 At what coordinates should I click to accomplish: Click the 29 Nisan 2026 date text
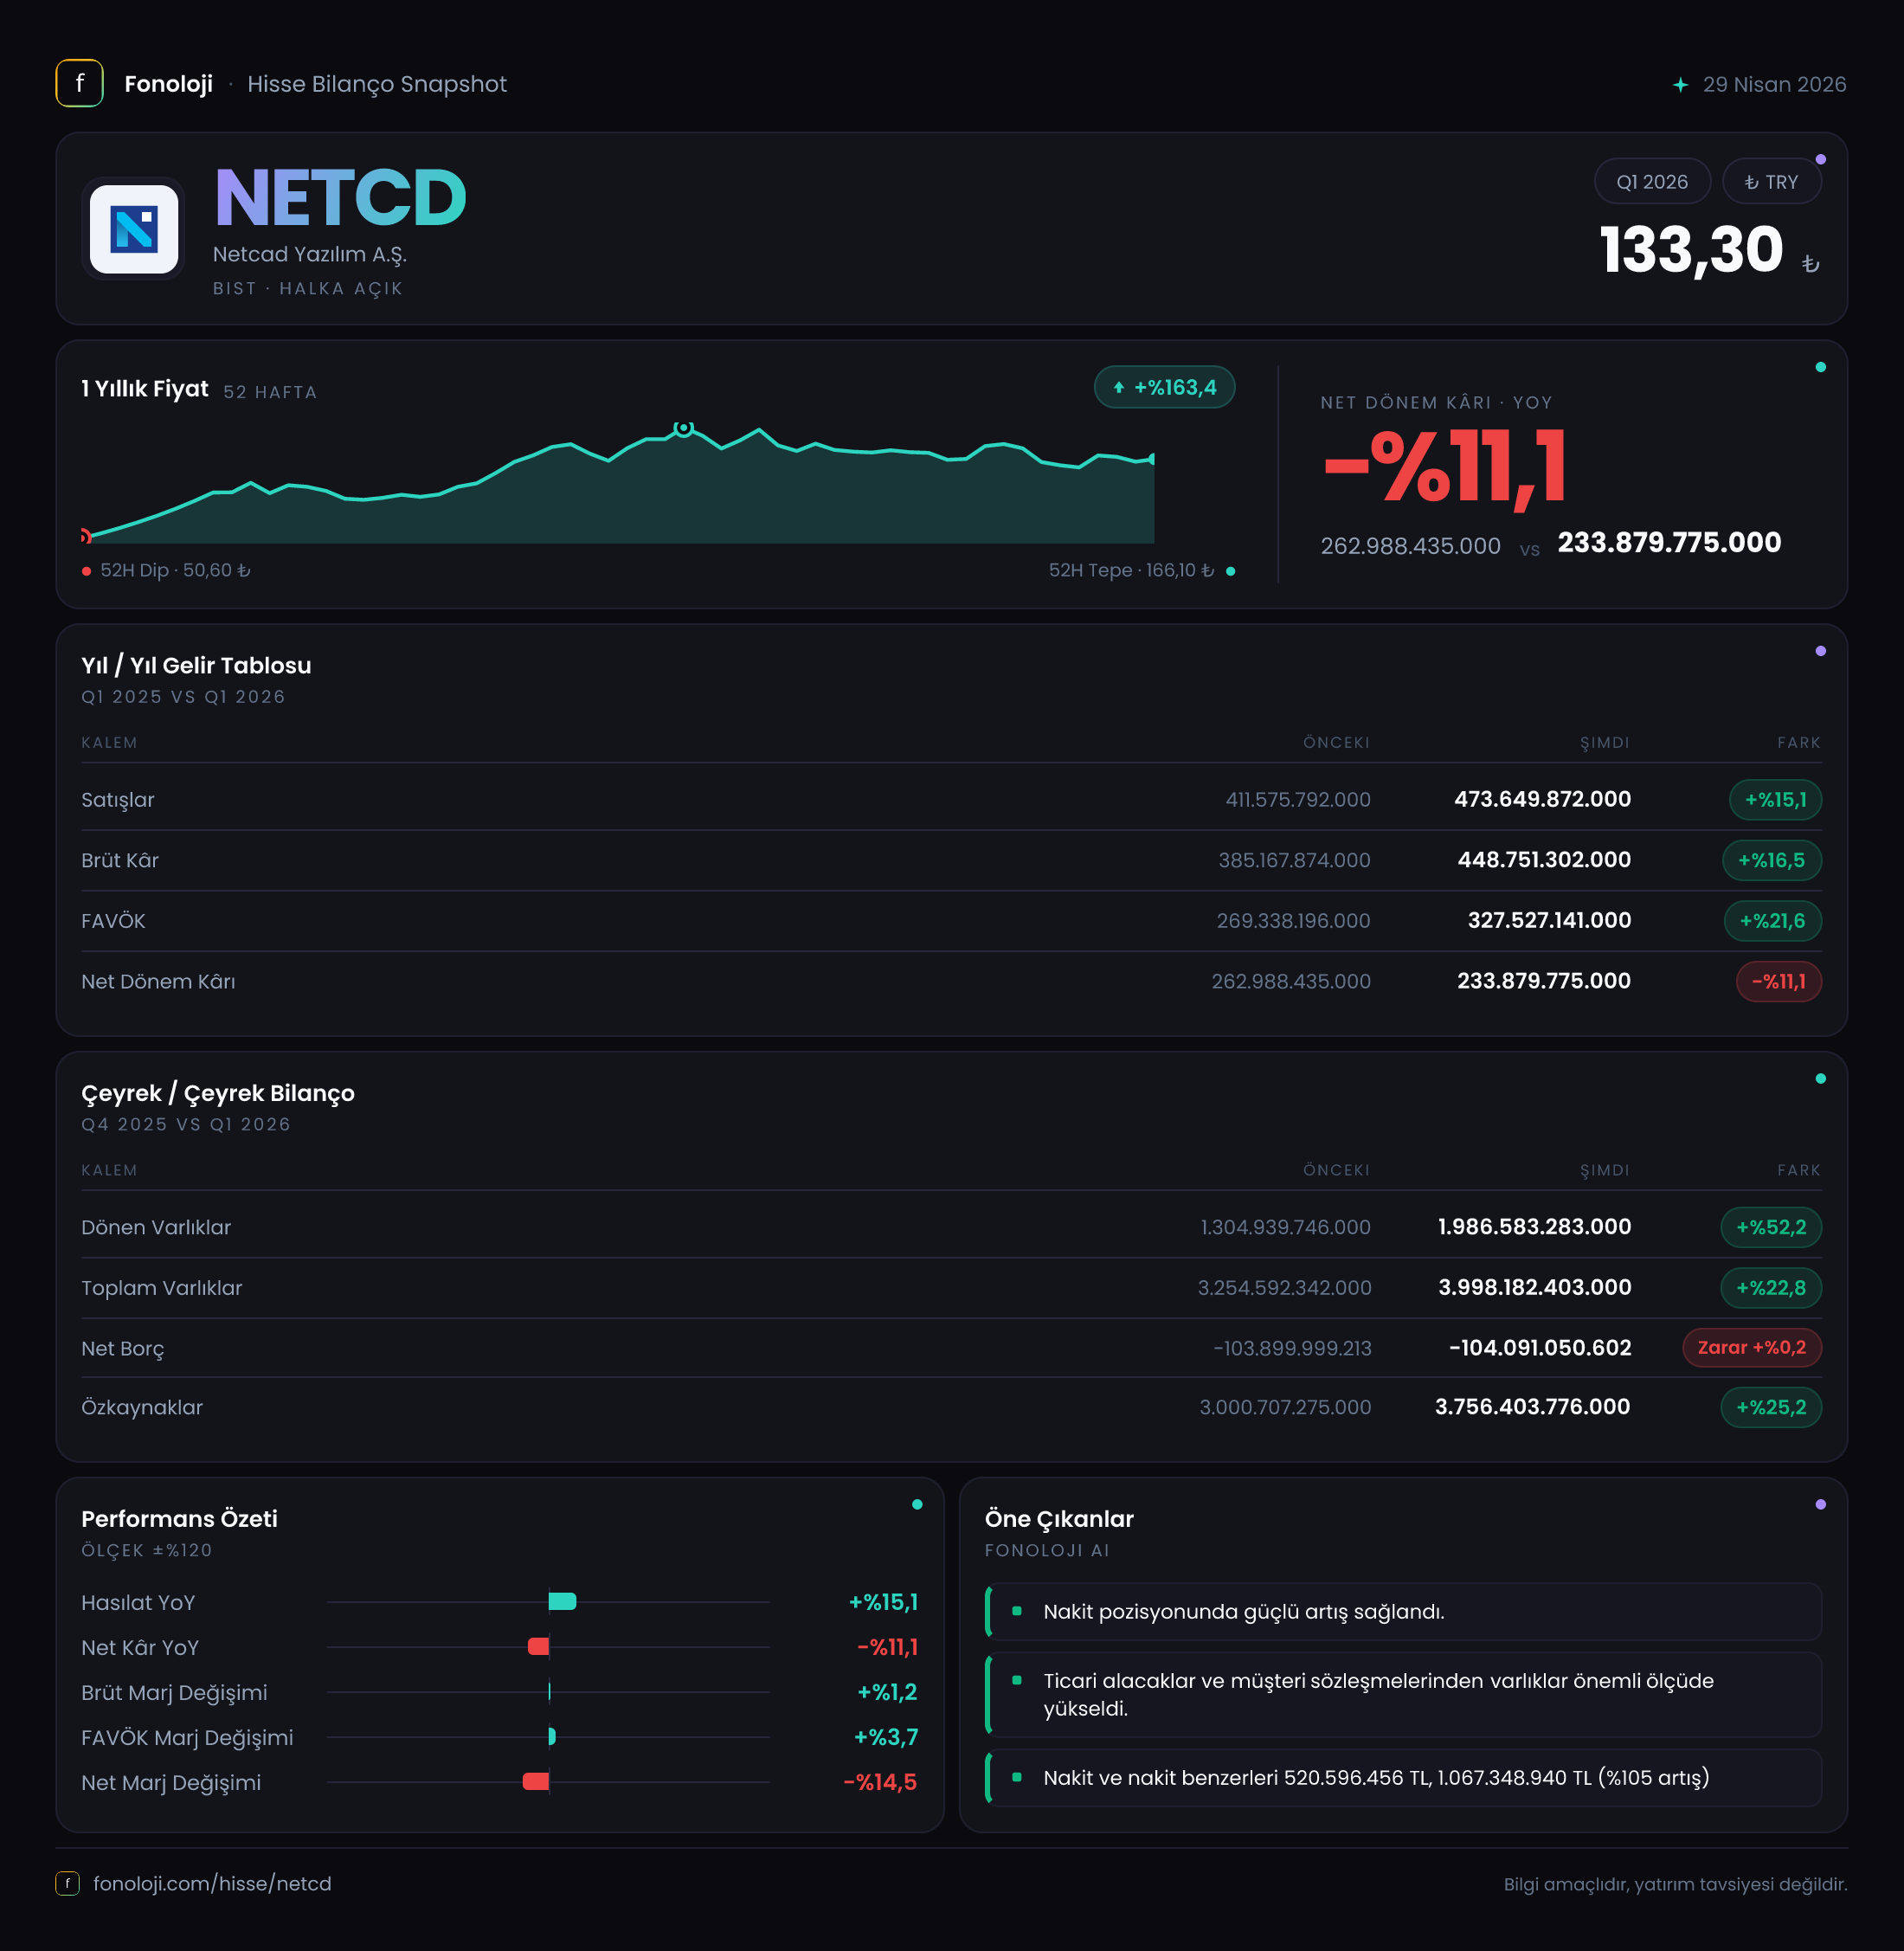(x=1774, y=84)
